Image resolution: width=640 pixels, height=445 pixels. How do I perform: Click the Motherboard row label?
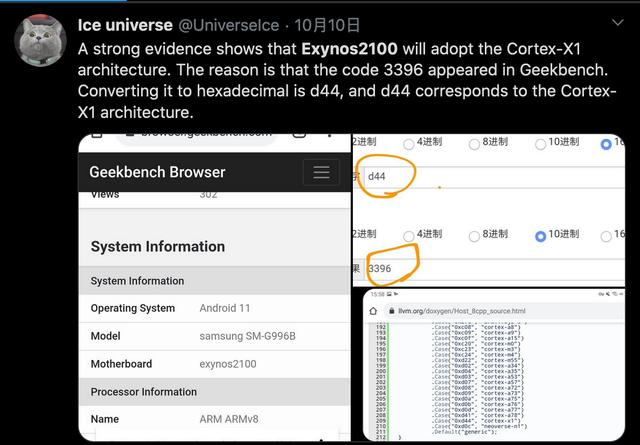coord(121,364)
